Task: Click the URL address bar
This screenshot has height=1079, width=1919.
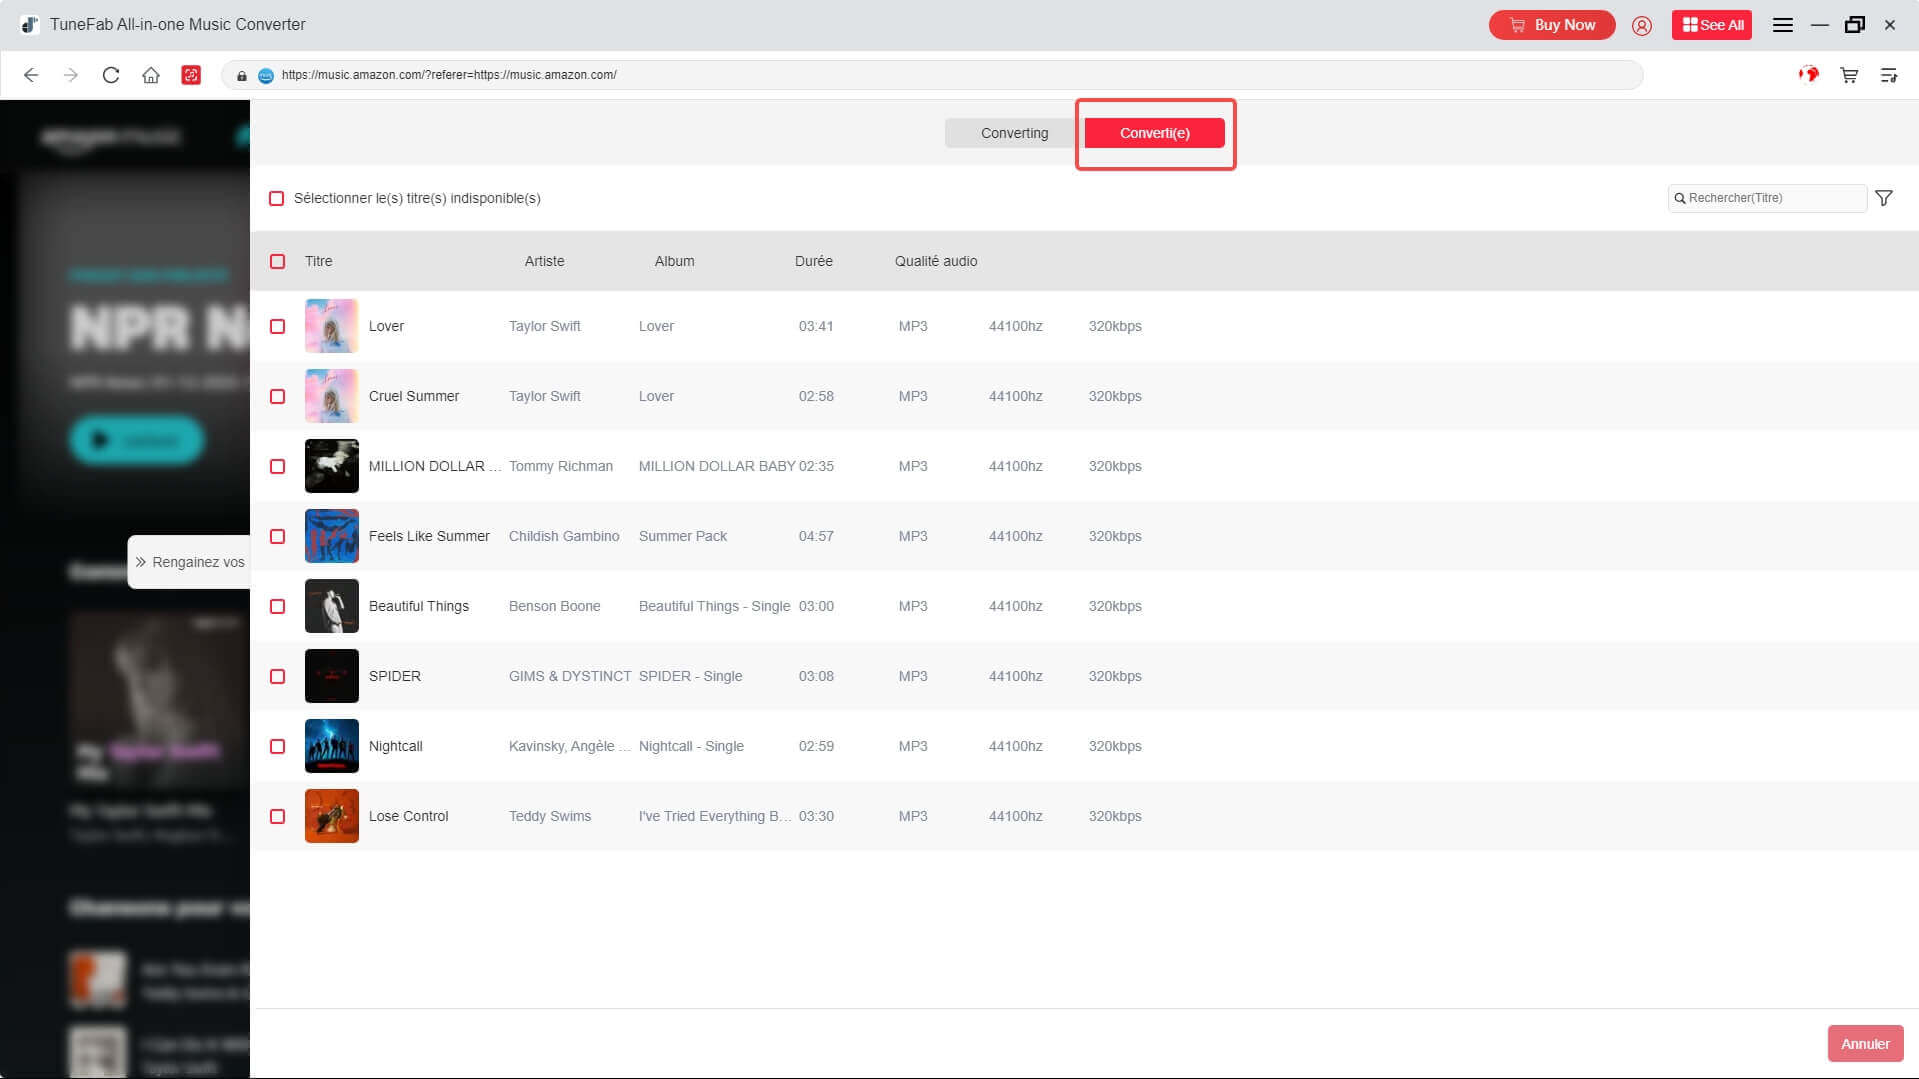Action: point(932,75)
